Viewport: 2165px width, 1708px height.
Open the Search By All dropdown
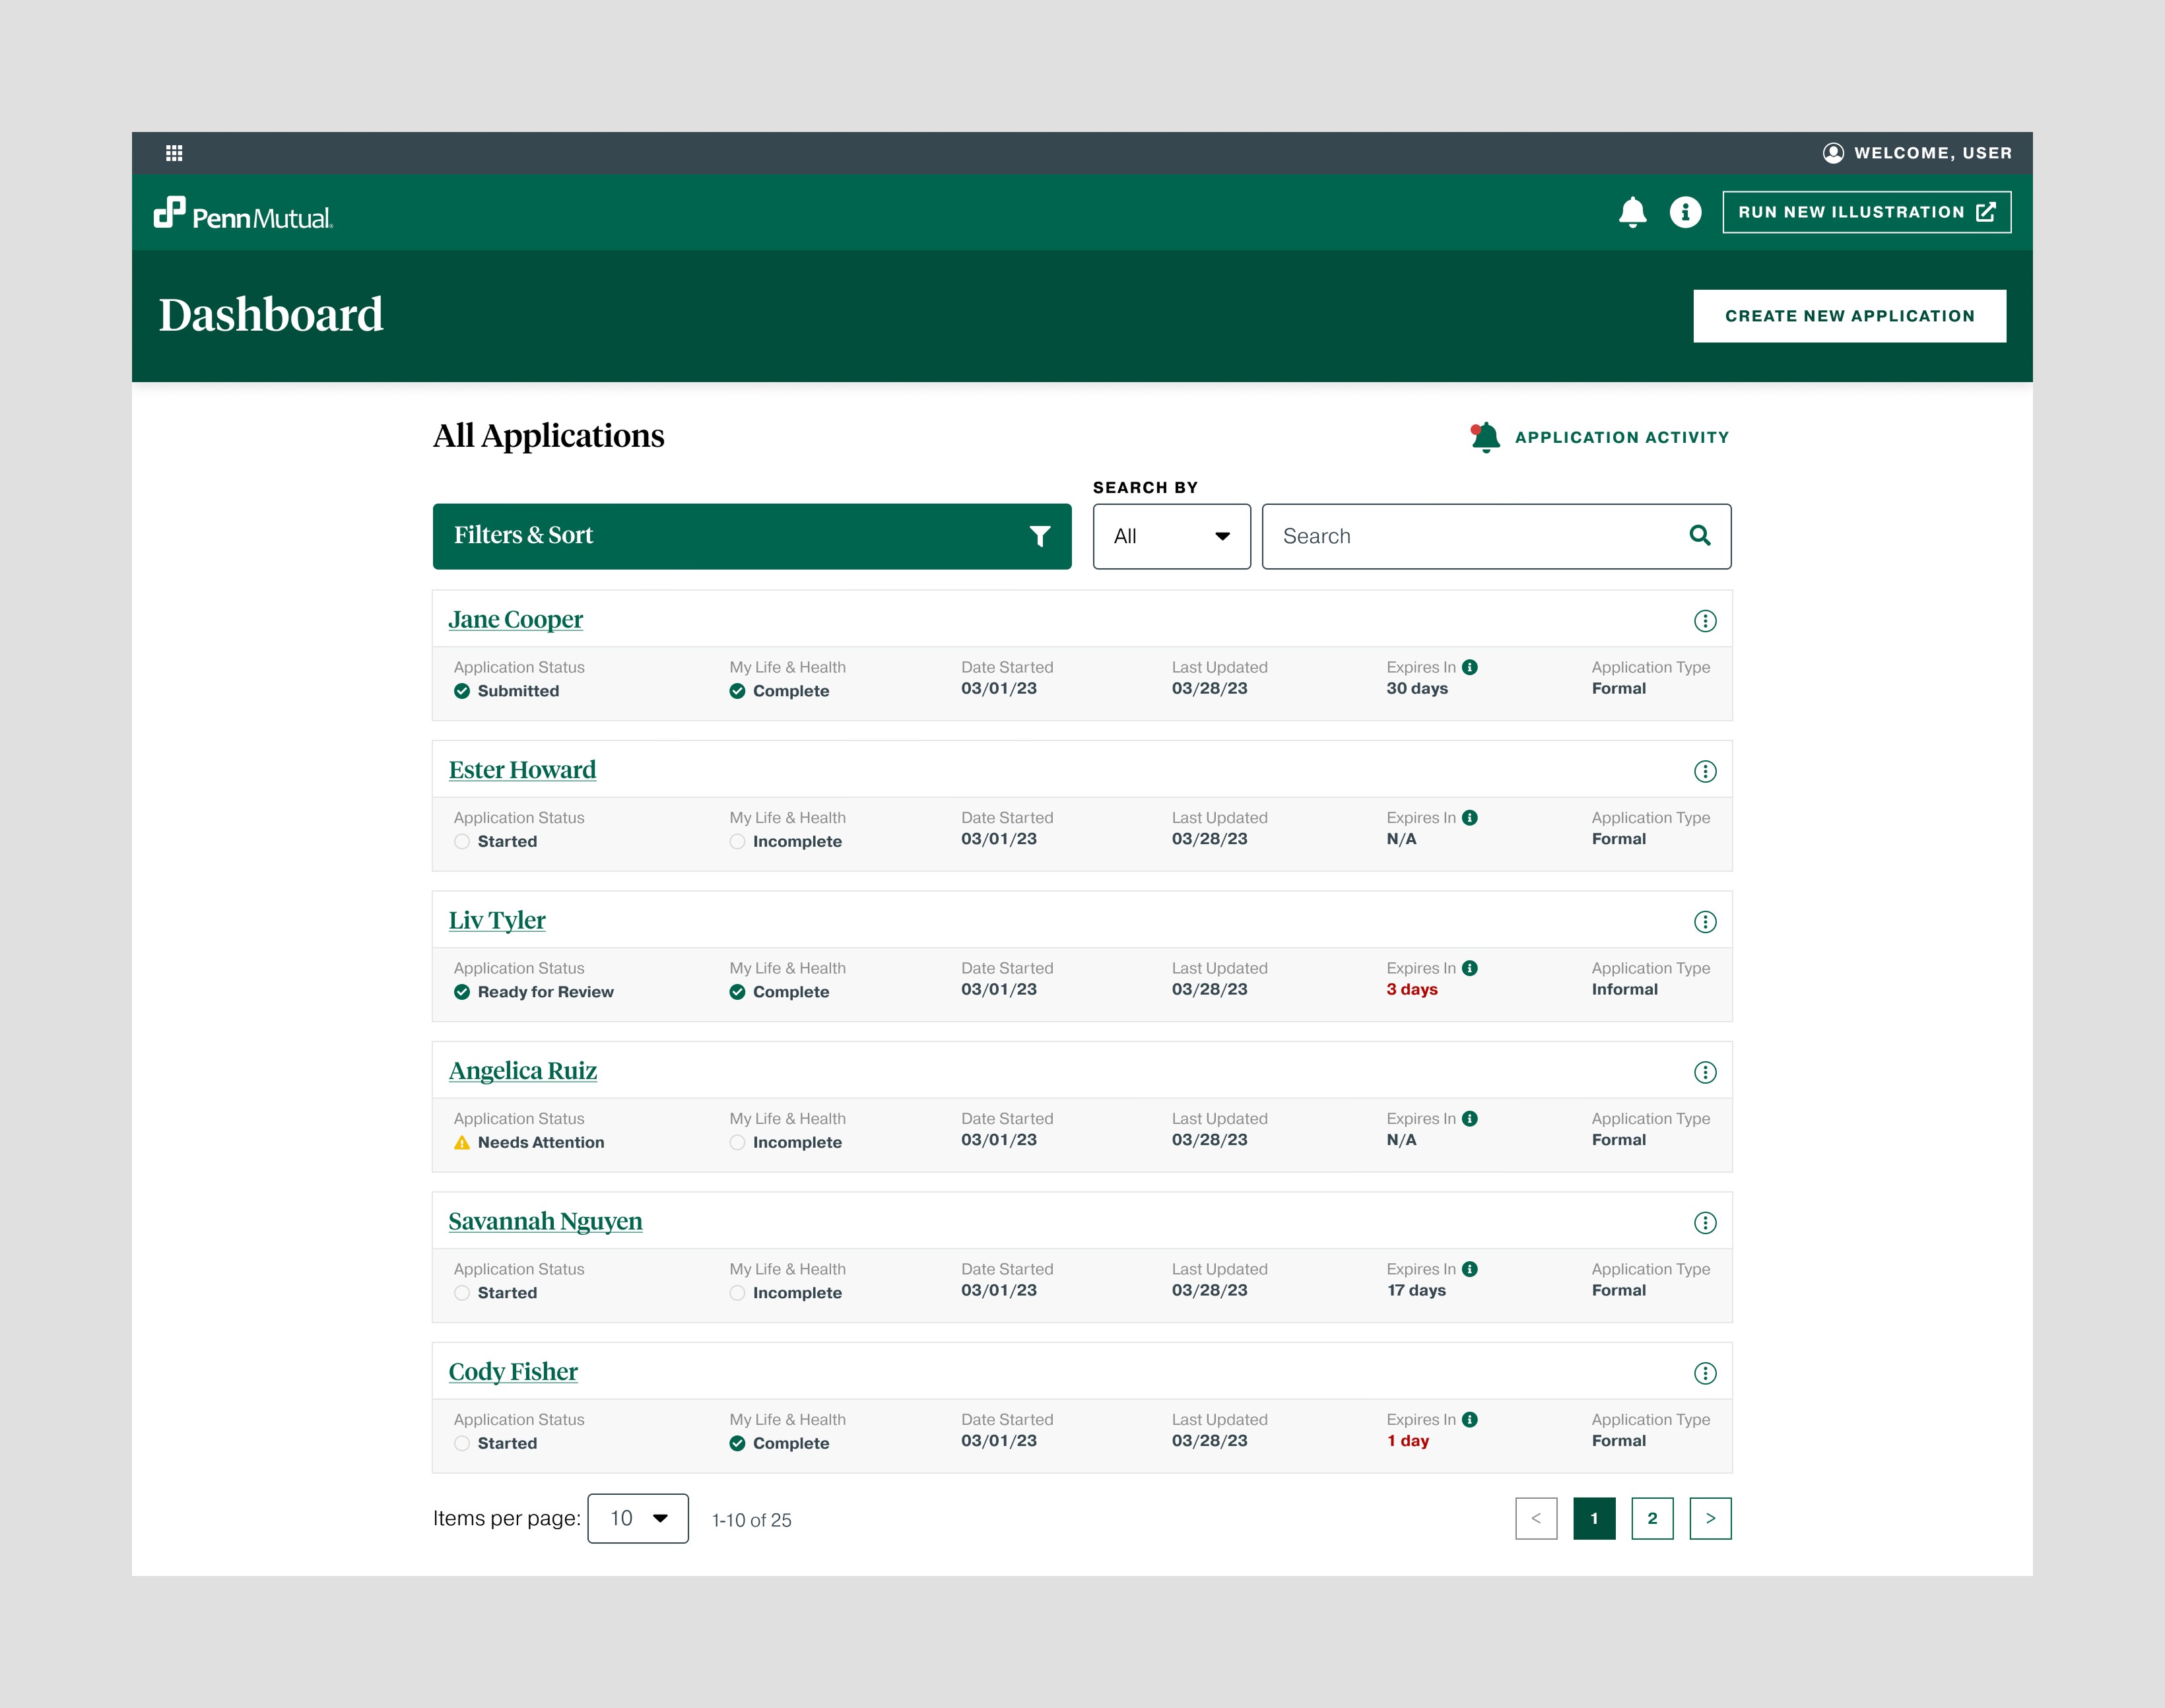[1171, 536]
